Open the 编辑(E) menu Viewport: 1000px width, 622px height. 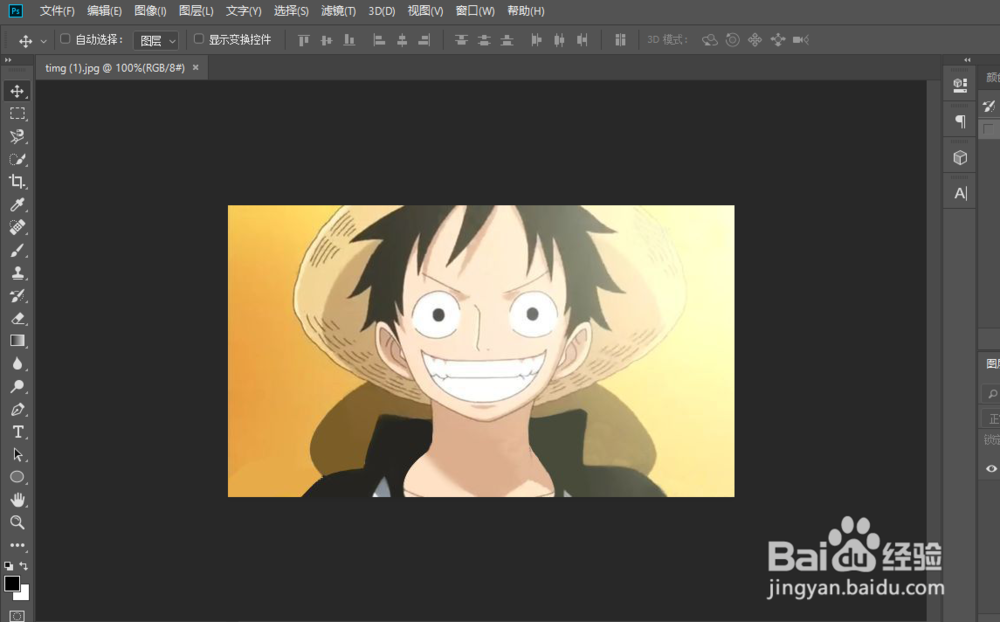coord(104,11)
